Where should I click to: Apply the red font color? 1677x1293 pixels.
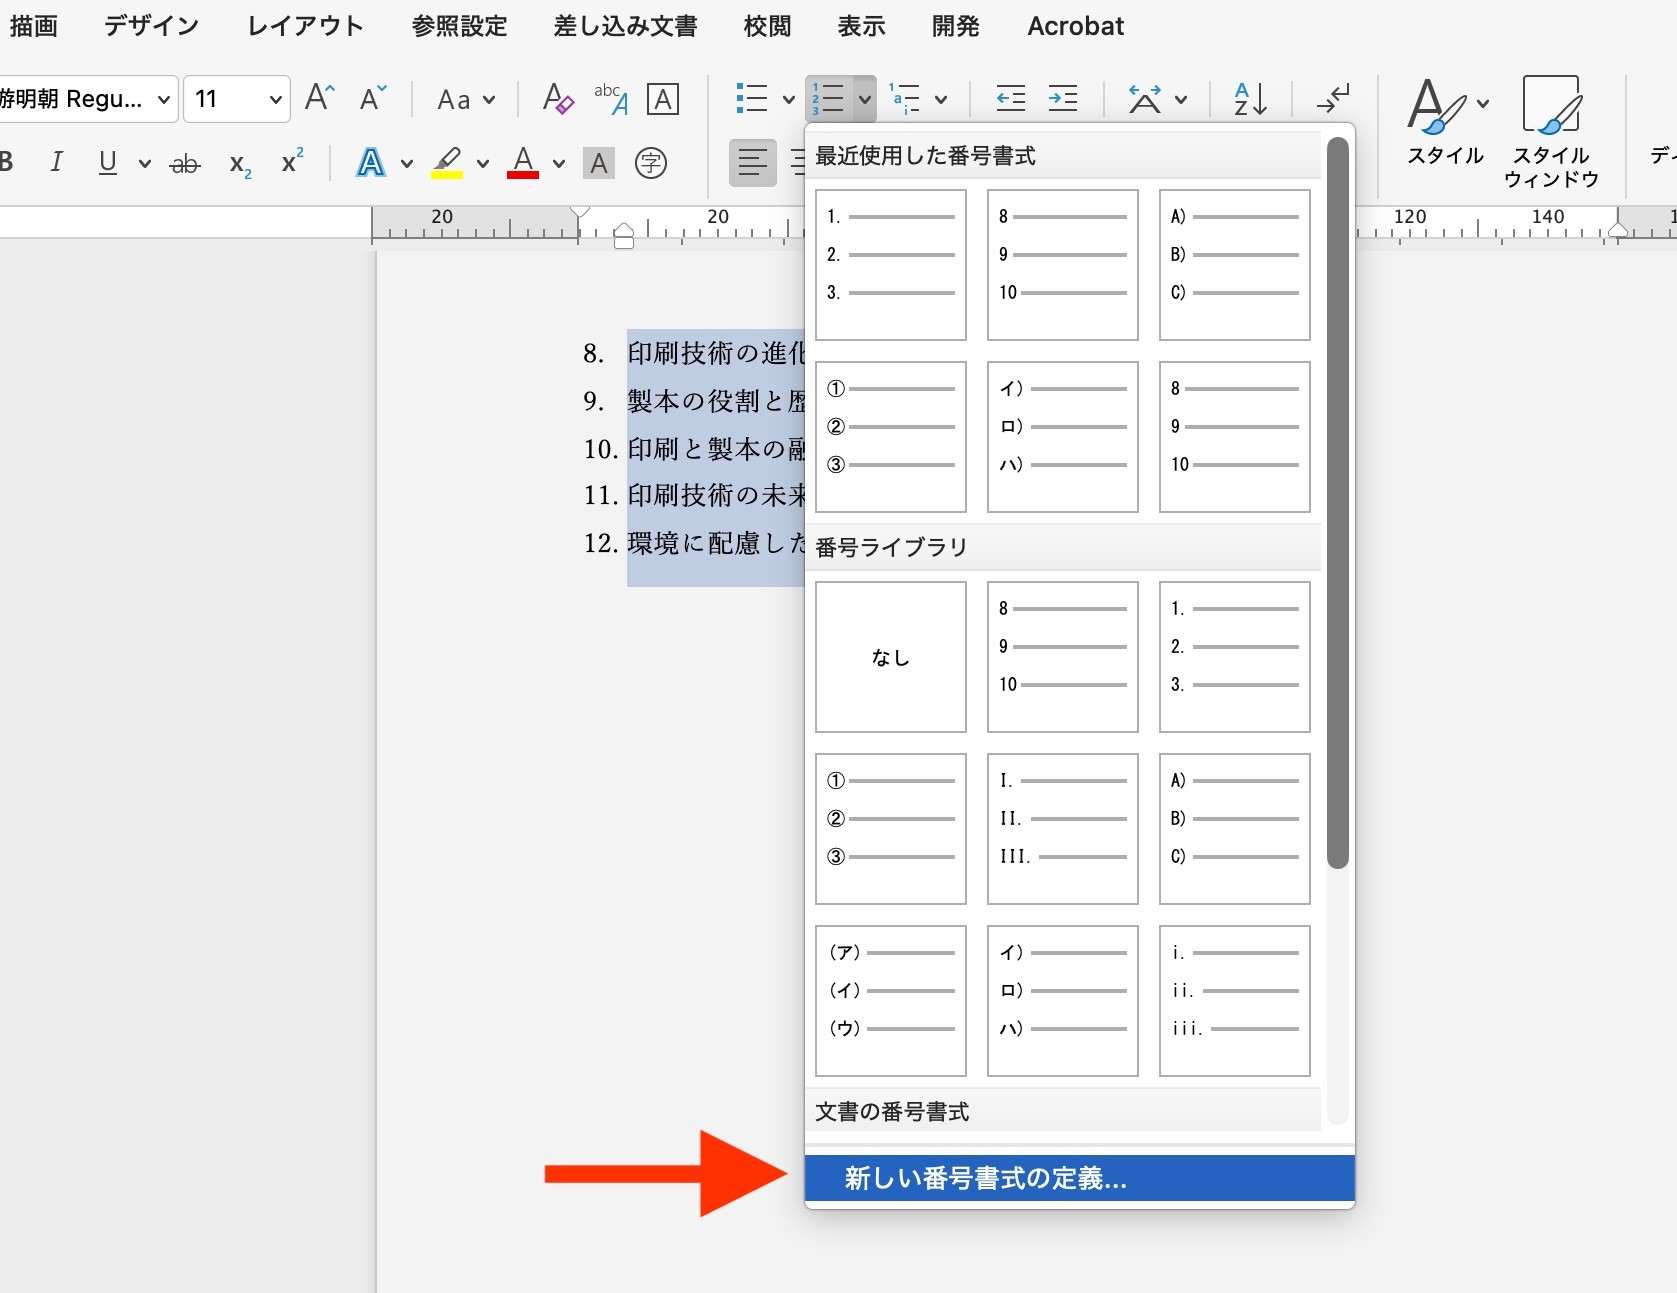(523, 162)
